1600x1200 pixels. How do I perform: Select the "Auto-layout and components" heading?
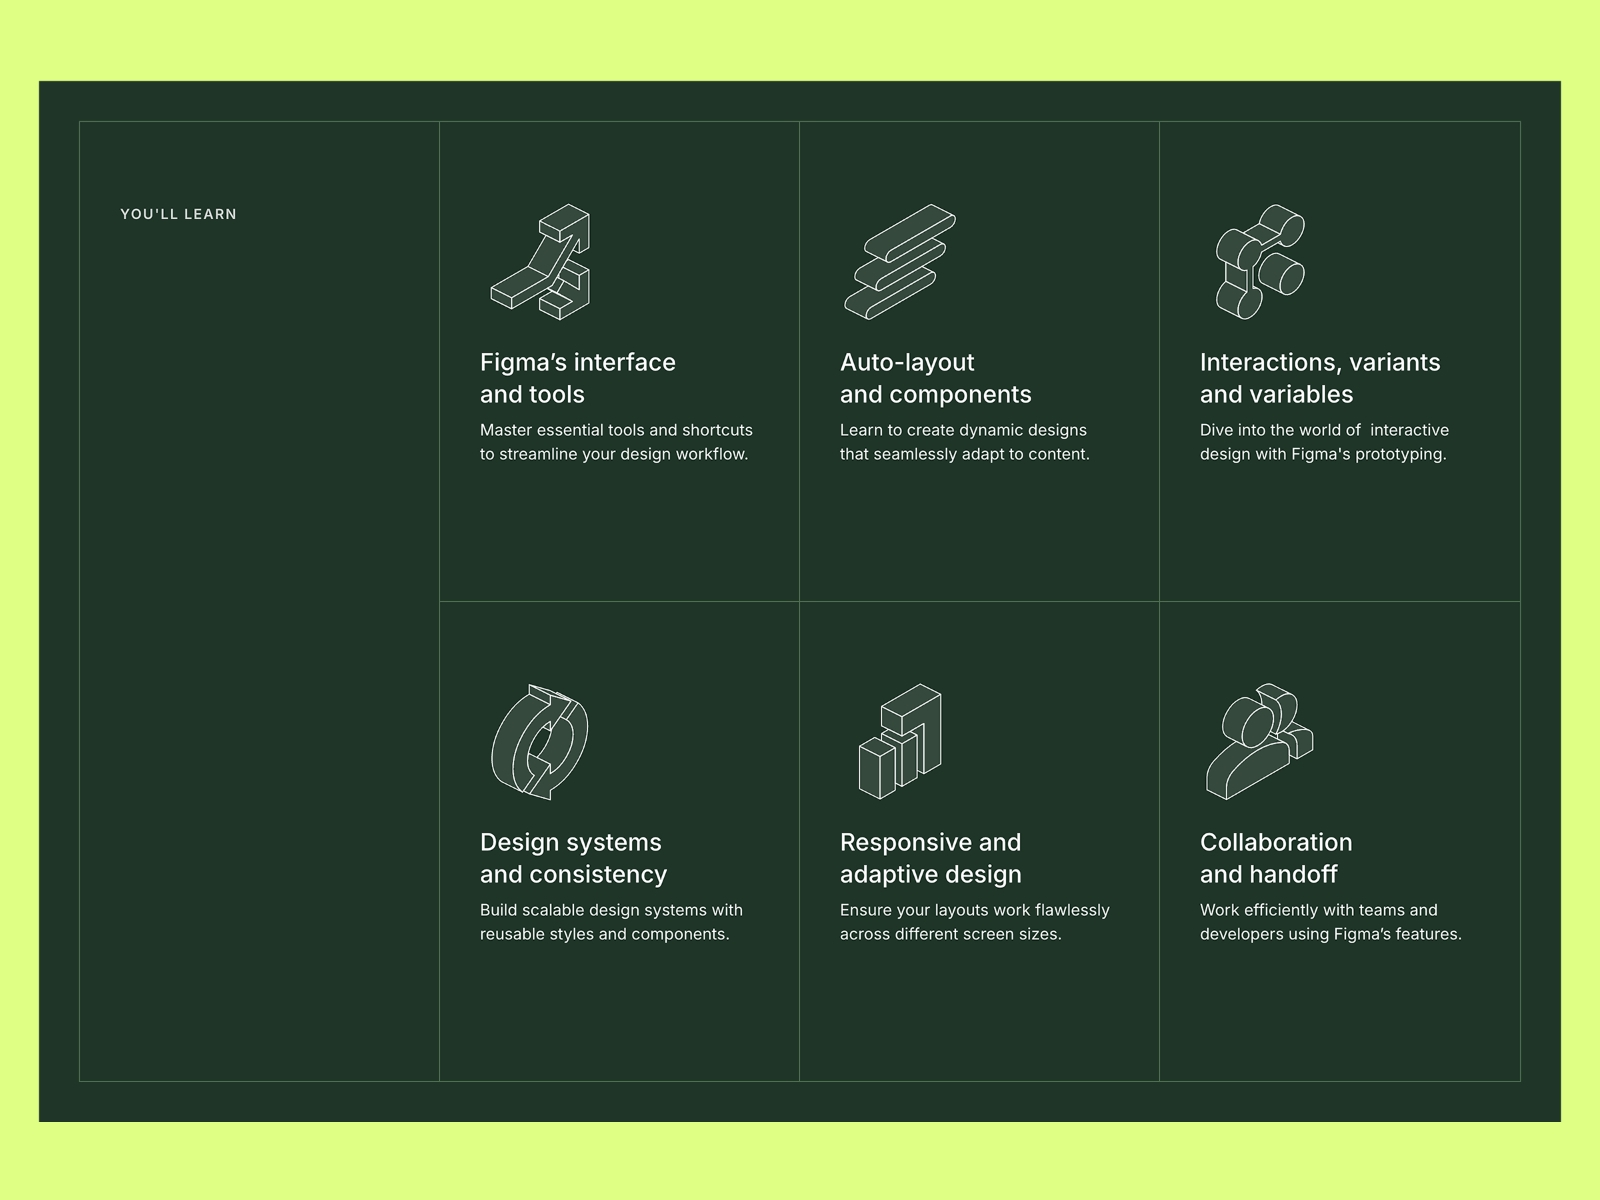click(935, 378)
